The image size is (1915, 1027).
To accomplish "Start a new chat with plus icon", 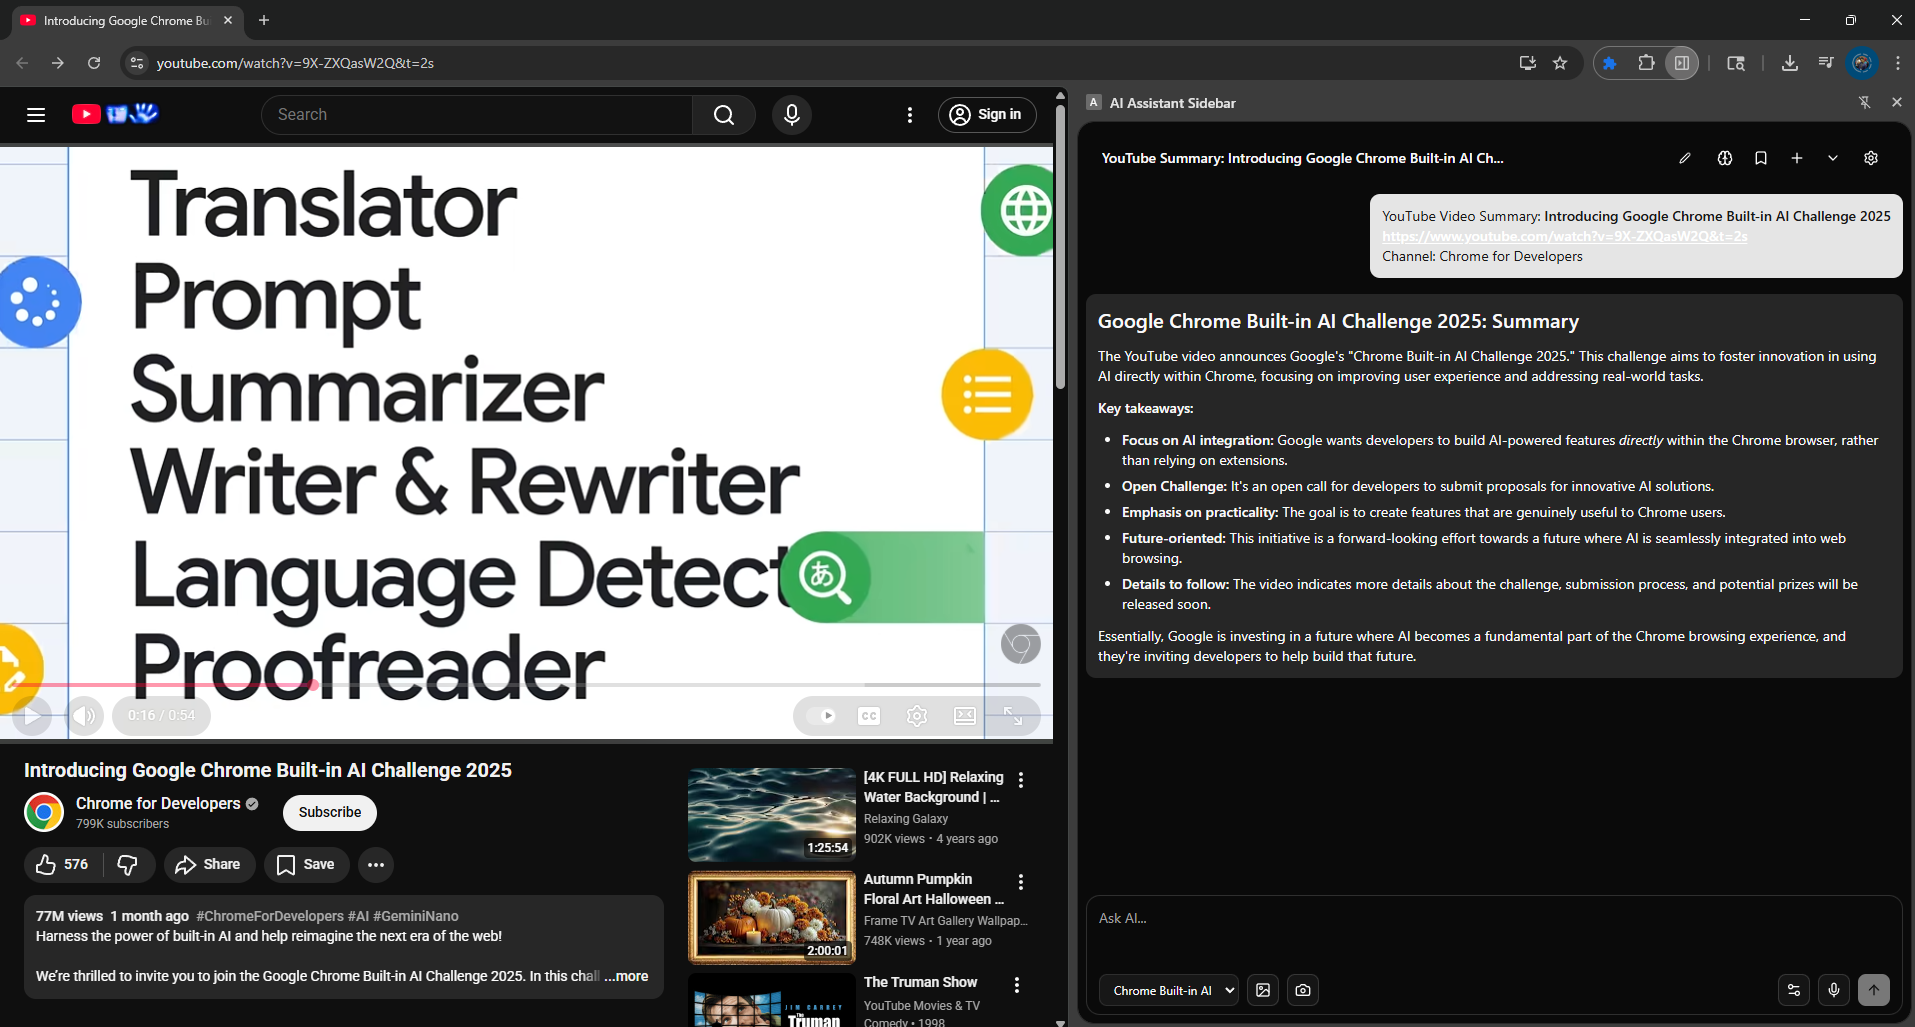I will 1797,158.
